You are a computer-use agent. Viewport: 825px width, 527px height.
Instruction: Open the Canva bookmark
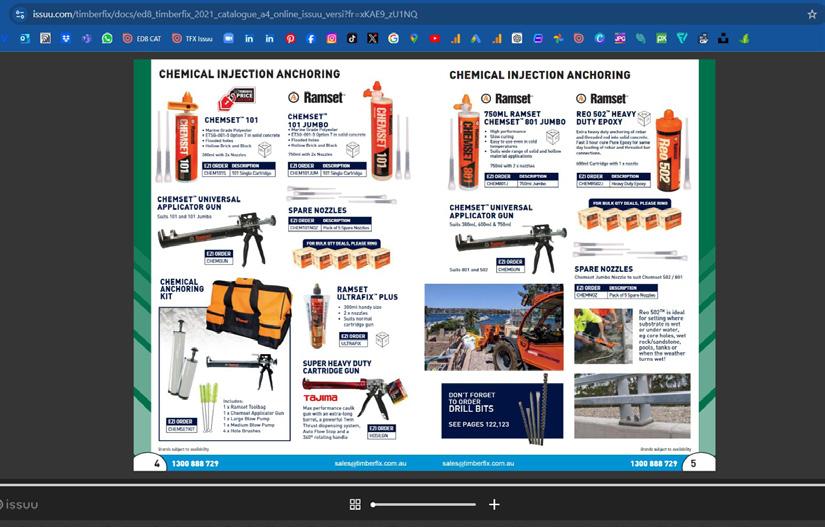coord(599,38)
